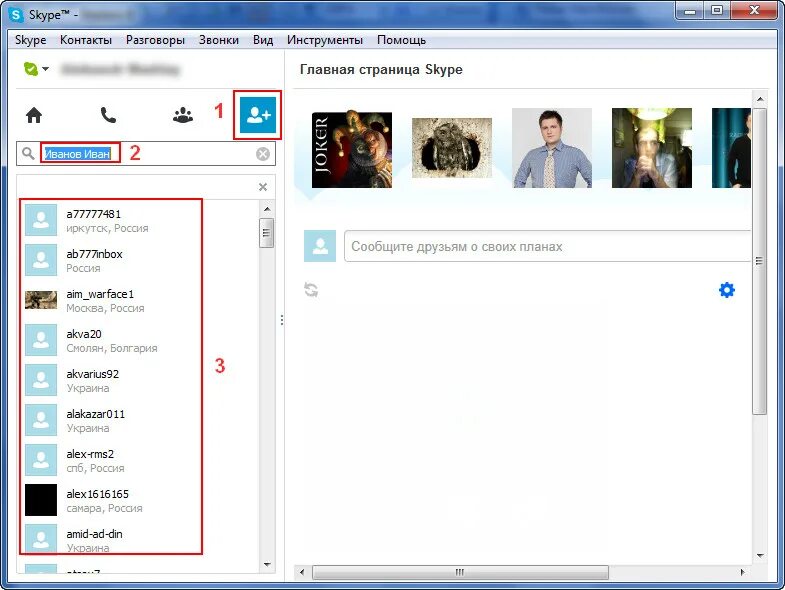Click the Add contact icon
The image size is (785, 590).
click(258, 115)
